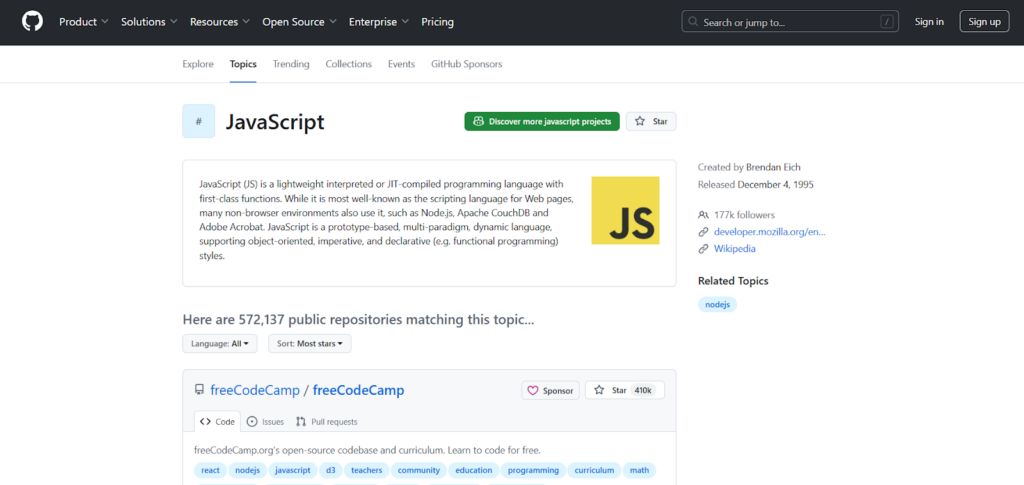This screenshot has width=1024, height=485.
Task: Switch to the repository Code tab
Action: (x=217, y=422)
